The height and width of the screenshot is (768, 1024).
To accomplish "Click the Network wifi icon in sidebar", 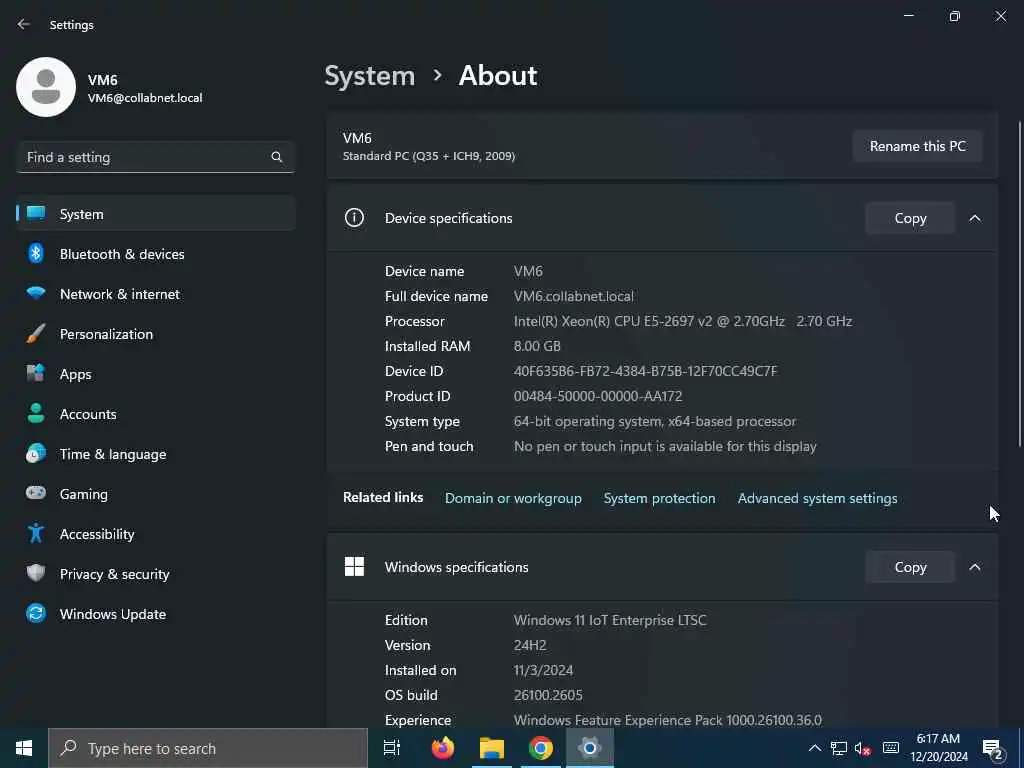I will click(x=36, y=293).
